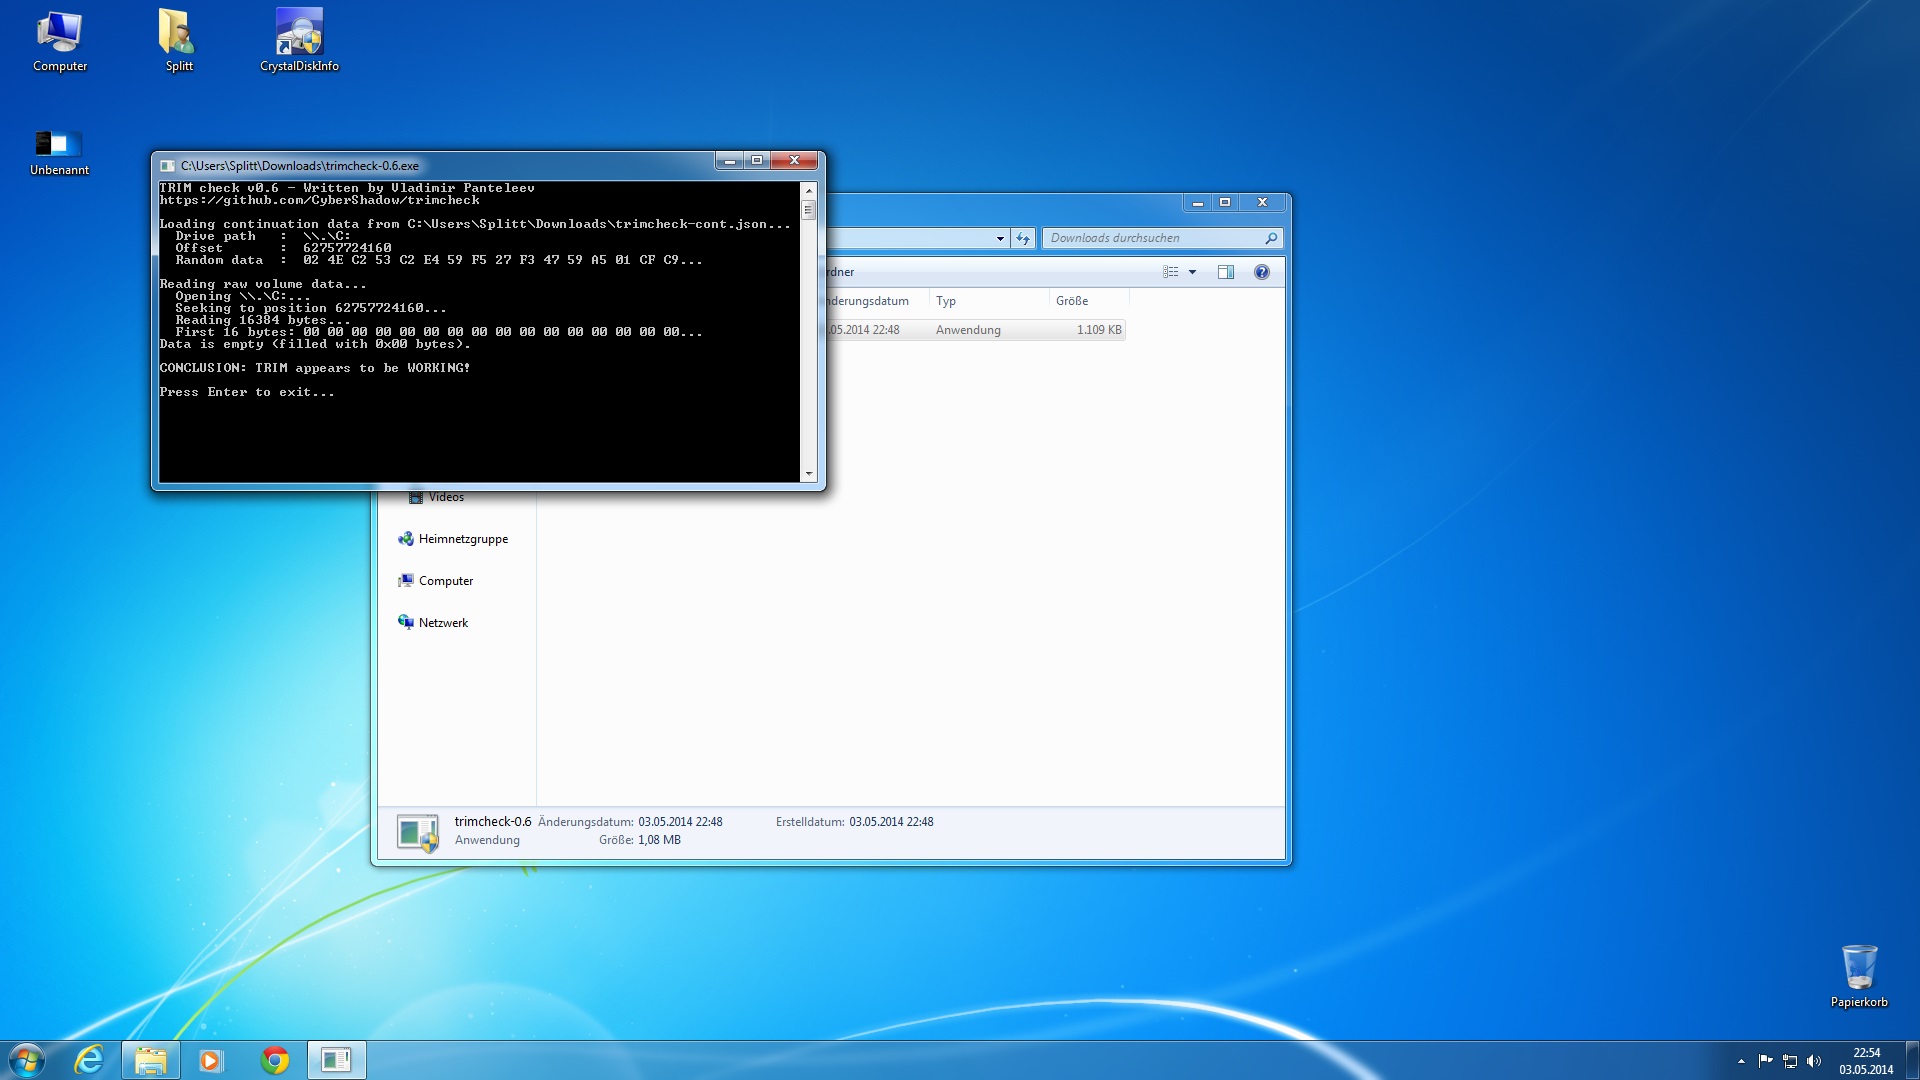Sort files by the Typ column
Screen dimensions: 1920x1080
point(946,301)
